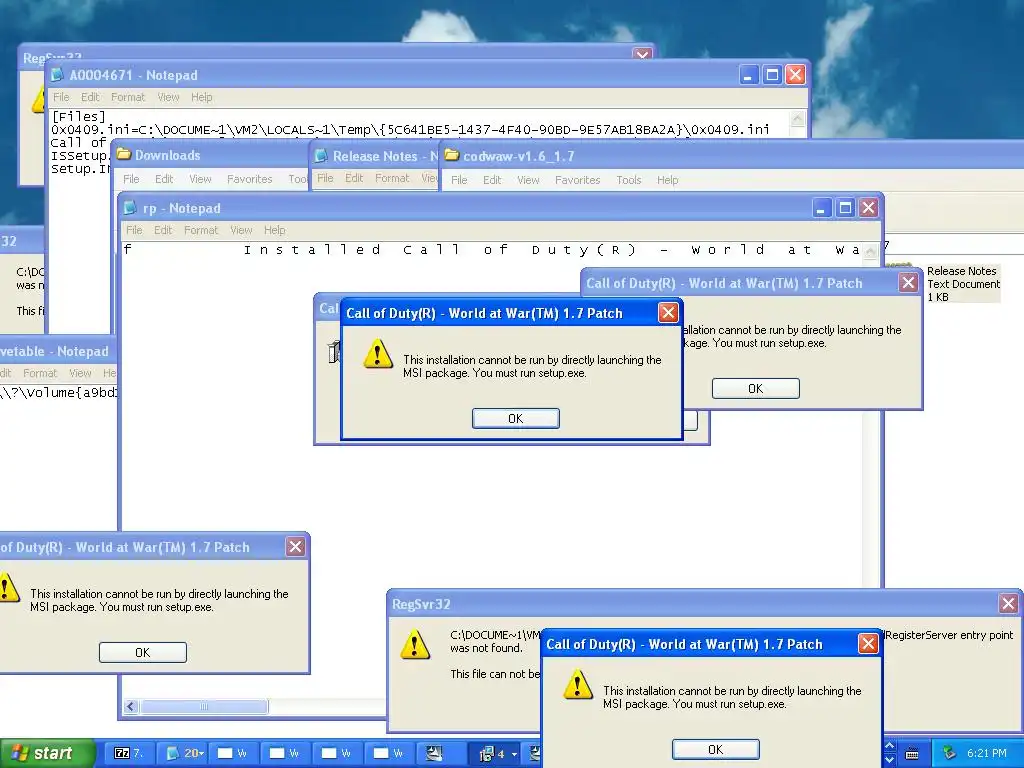Image resolution: width=1024 pixels, height=768 pixels.
Task: Open View menu in A0004671 Notepad
Action: [x=168, y=97]
